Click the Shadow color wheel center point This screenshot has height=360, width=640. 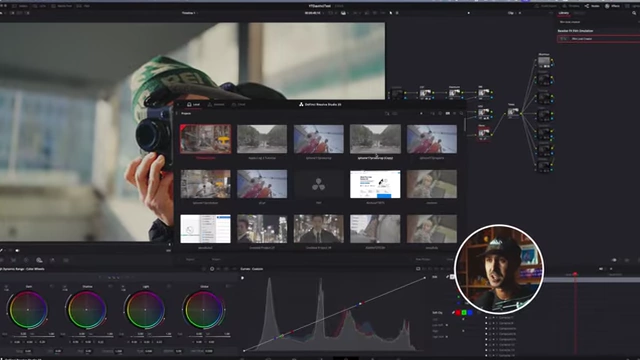[86, 310]
